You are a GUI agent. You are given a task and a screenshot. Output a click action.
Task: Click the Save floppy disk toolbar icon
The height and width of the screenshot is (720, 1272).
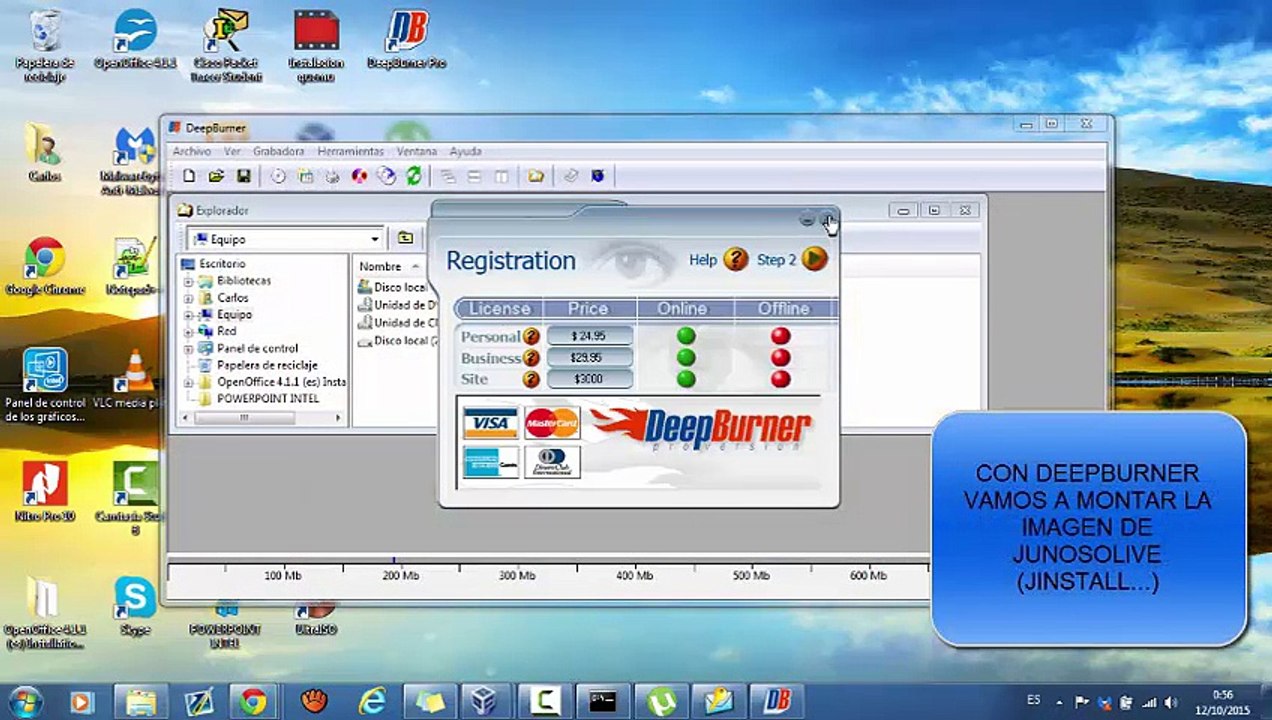(243, 176)
